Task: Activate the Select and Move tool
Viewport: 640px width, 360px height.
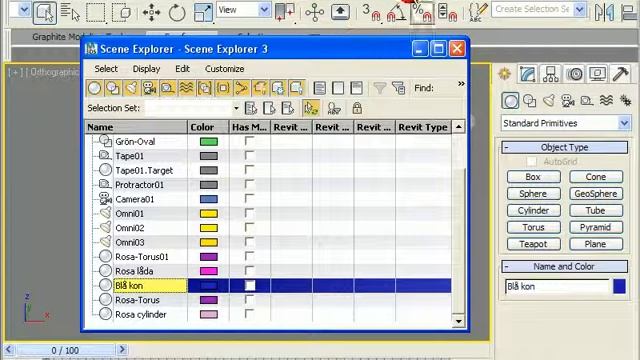Action: tap(151, 13)
